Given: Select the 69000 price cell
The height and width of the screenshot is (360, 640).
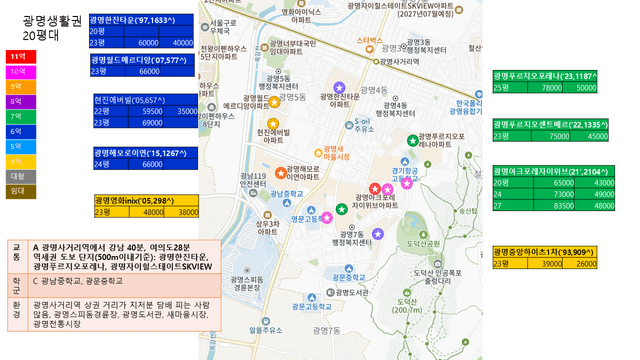Looking at the screenshot, I should (146, 123).
